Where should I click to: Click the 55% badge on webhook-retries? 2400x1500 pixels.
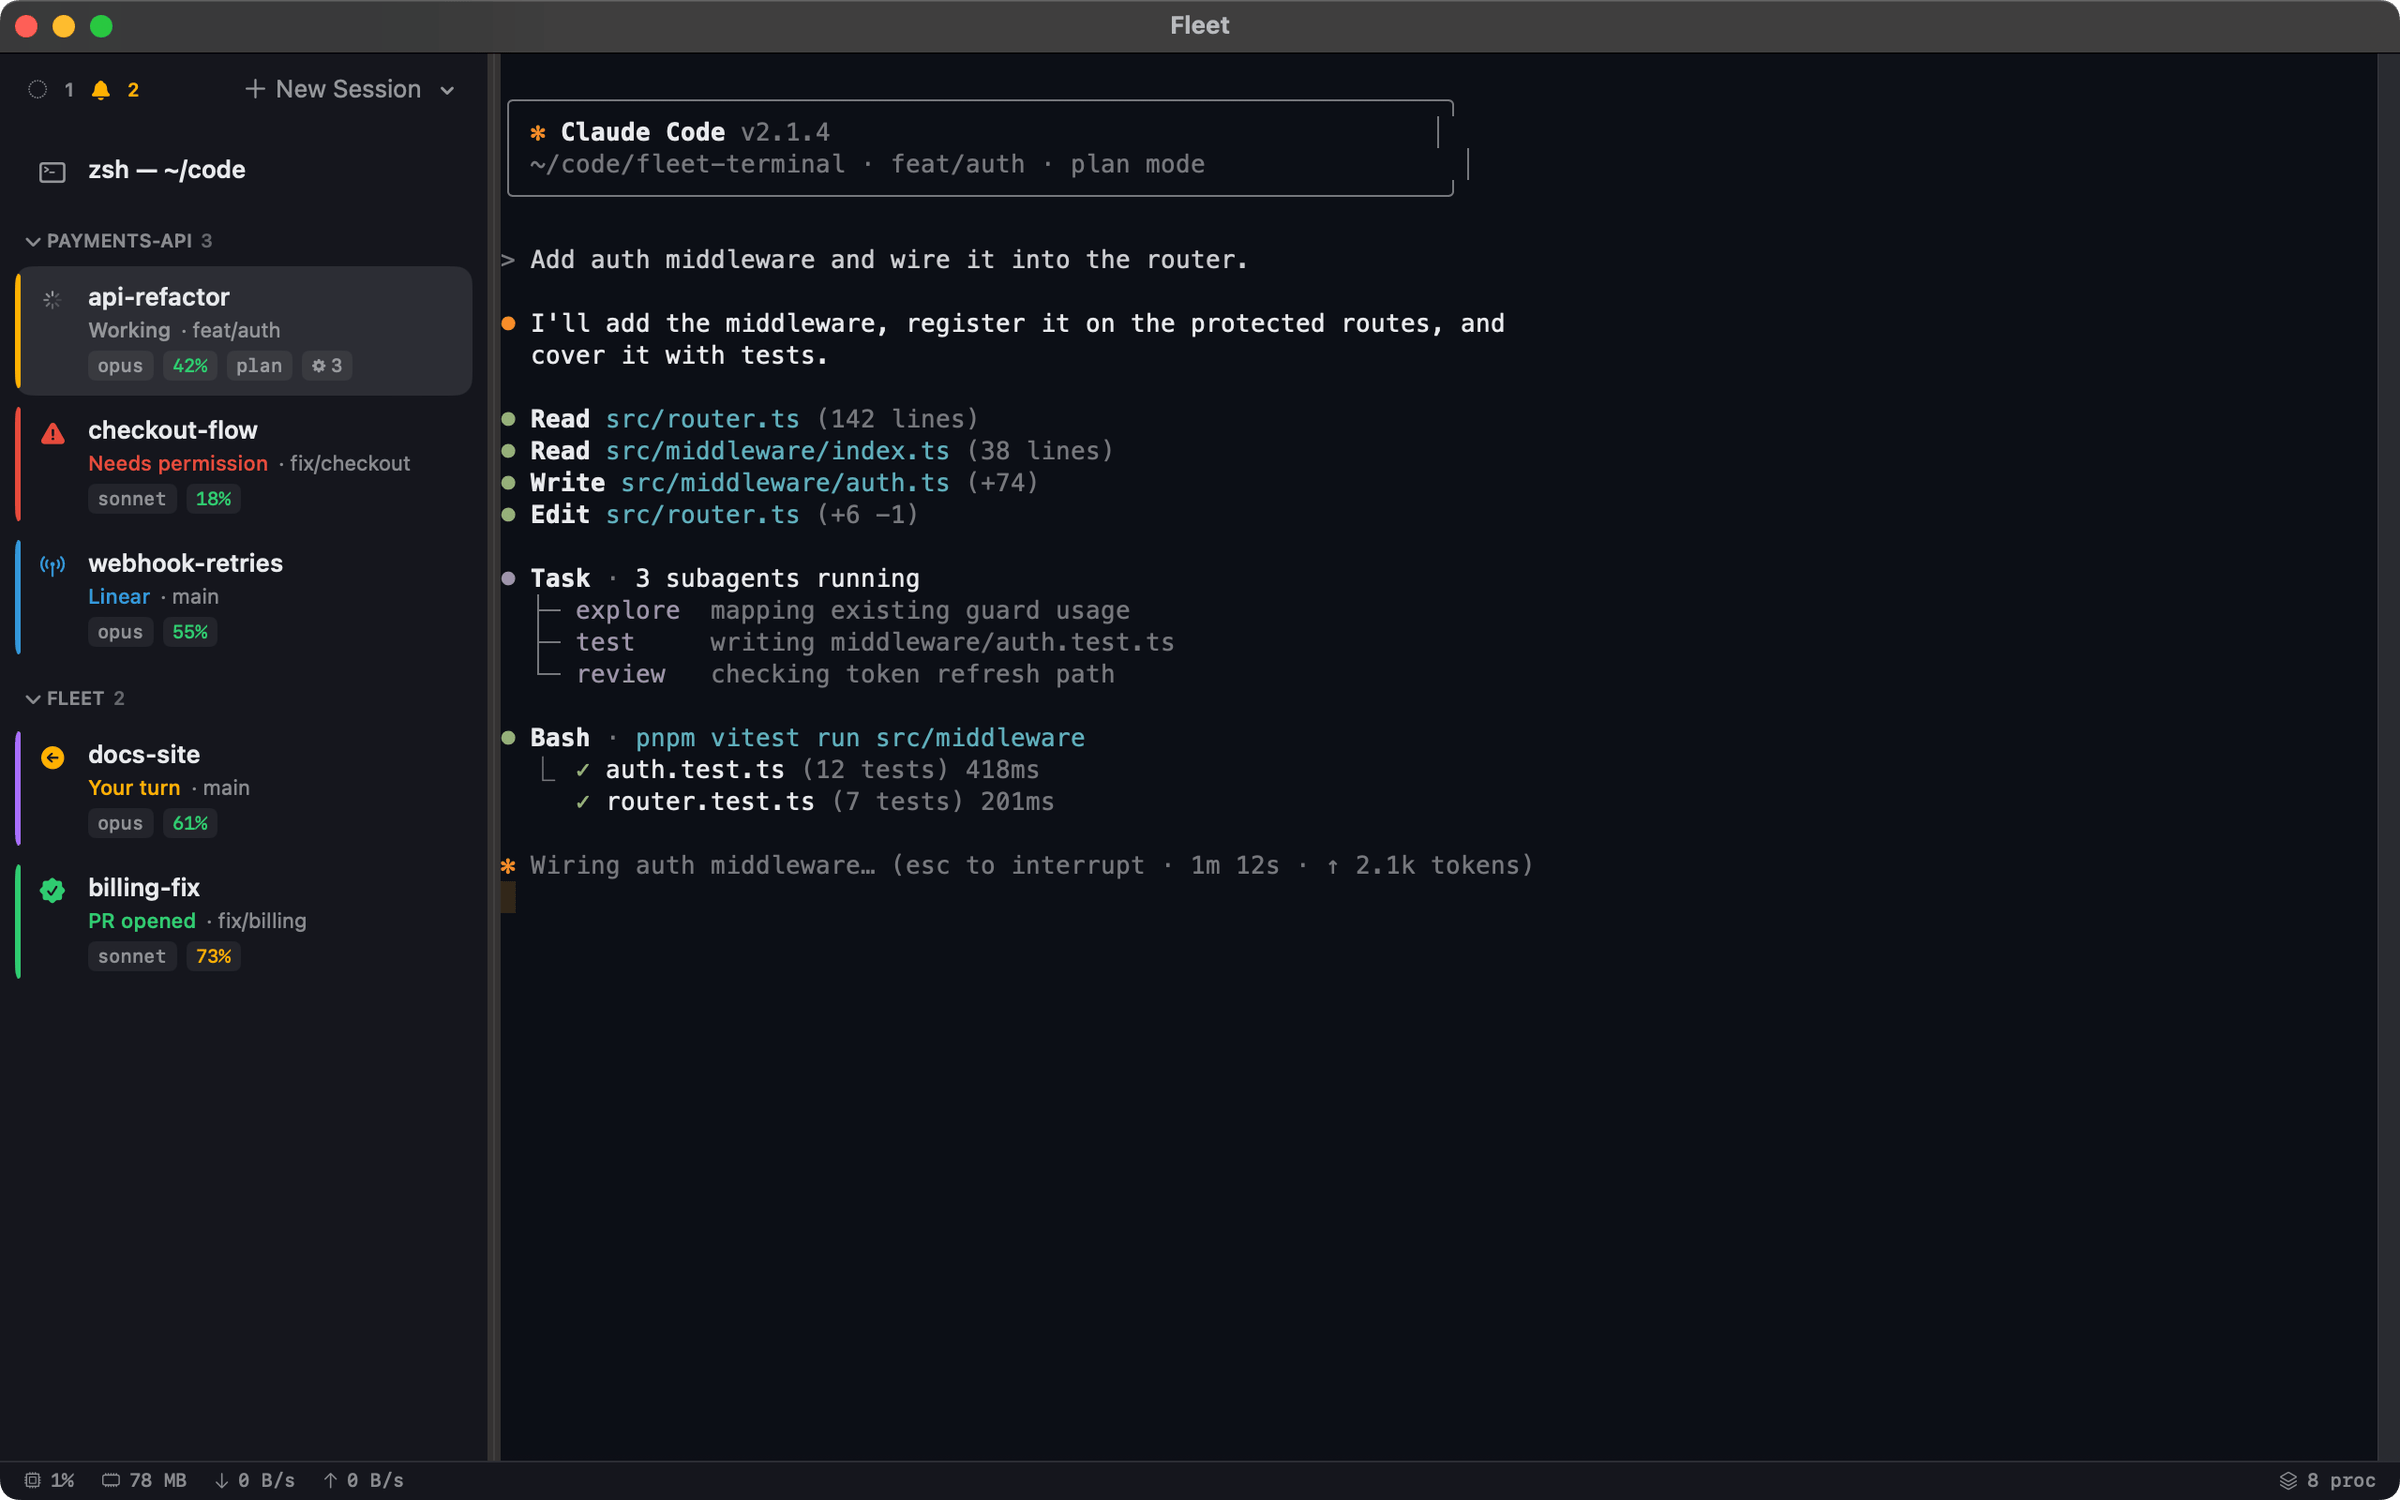click(x=190, y=632)
